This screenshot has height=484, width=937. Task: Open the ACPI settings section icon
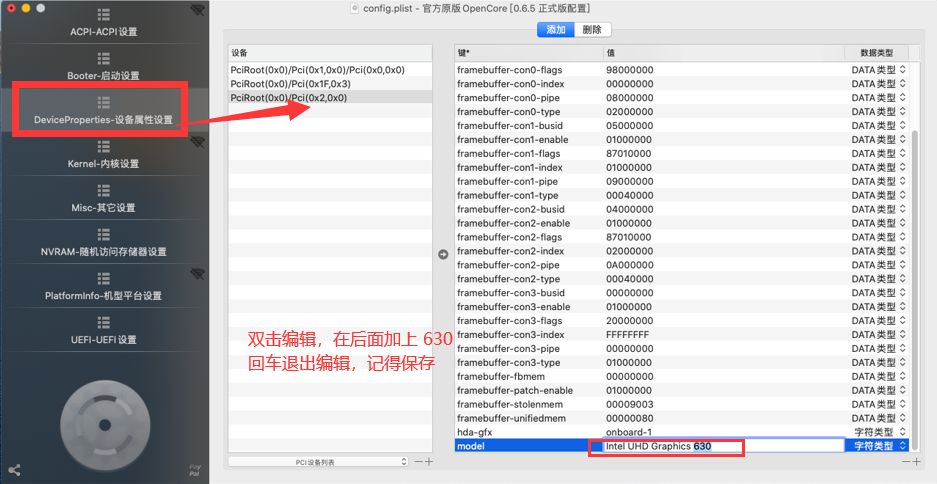tap(103, 15)
